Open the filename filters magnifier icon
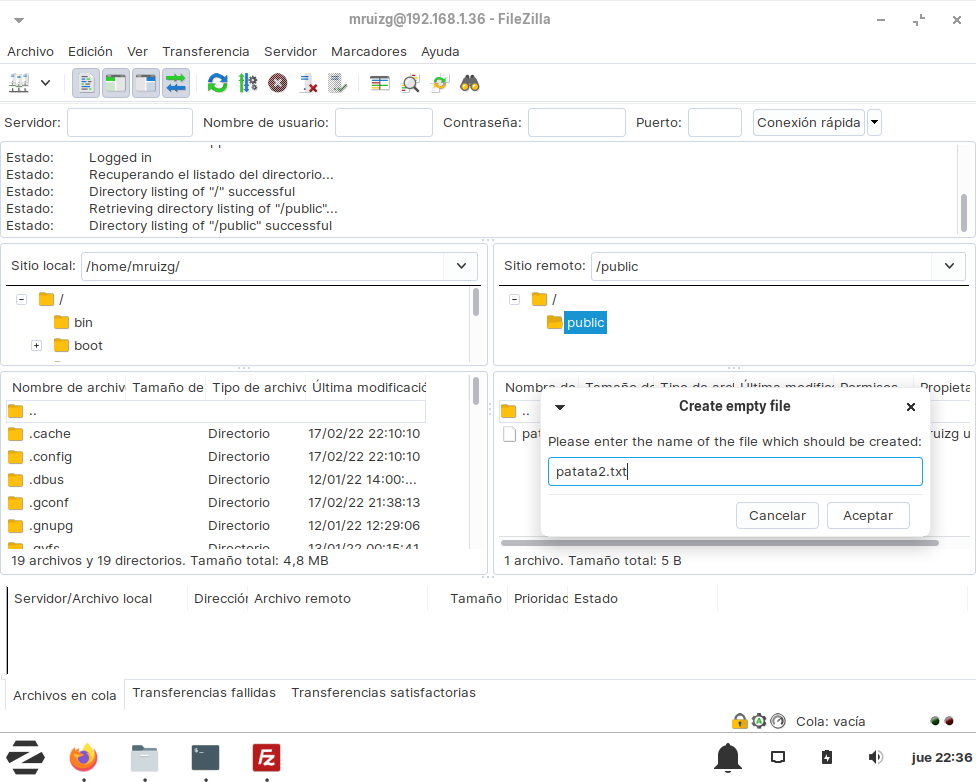 (410, 83)
